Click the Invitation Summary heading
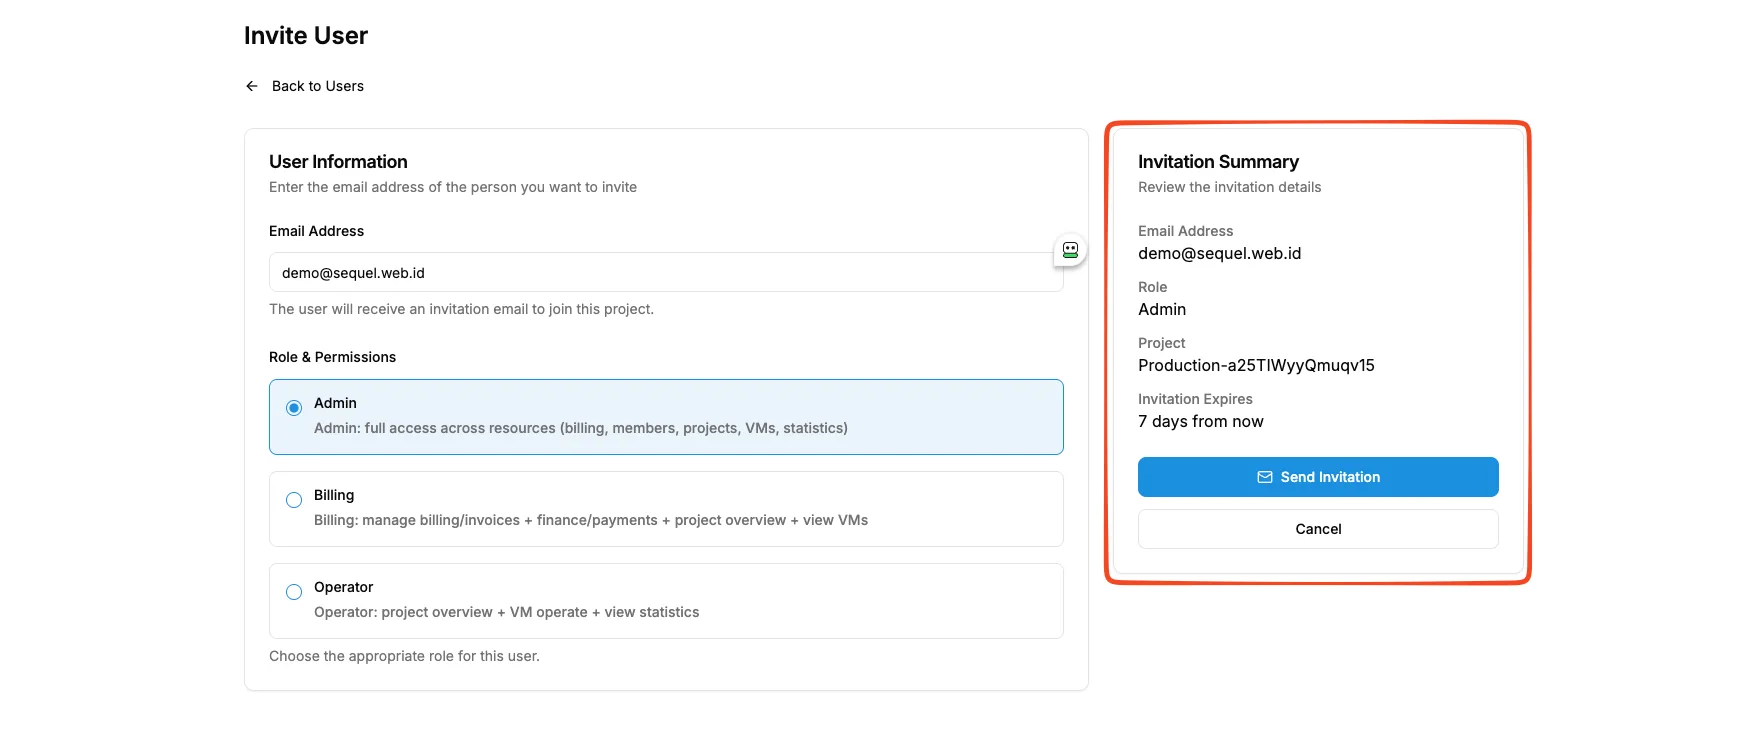 (1218, 162)
